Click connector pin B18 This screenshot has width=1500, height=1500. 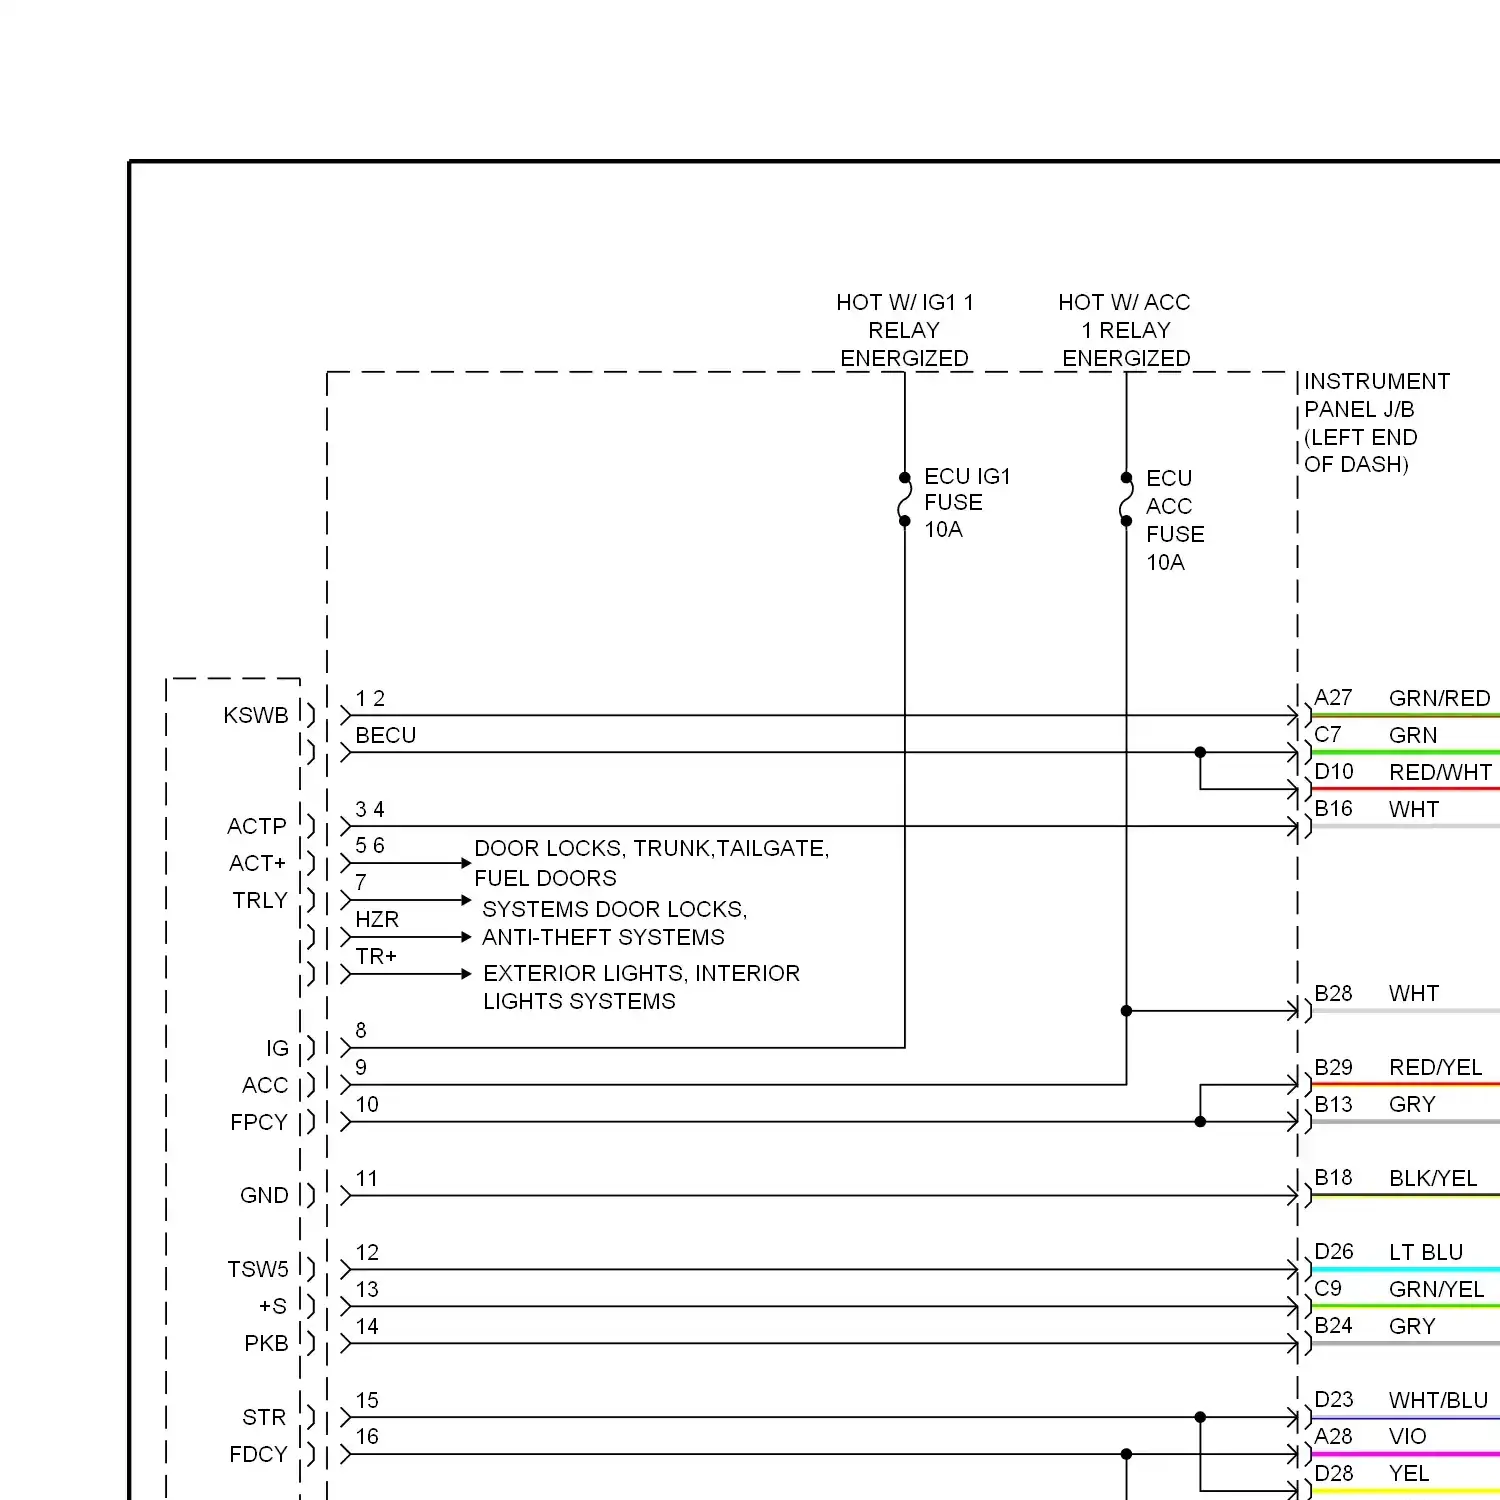pos(1333,1177)
